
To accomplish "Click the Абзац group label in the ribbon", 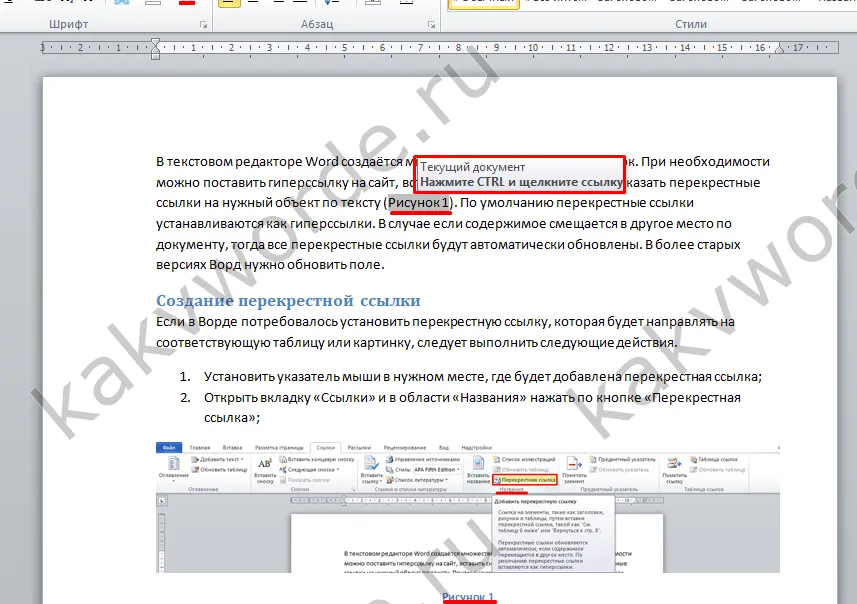I will [317, 25].
